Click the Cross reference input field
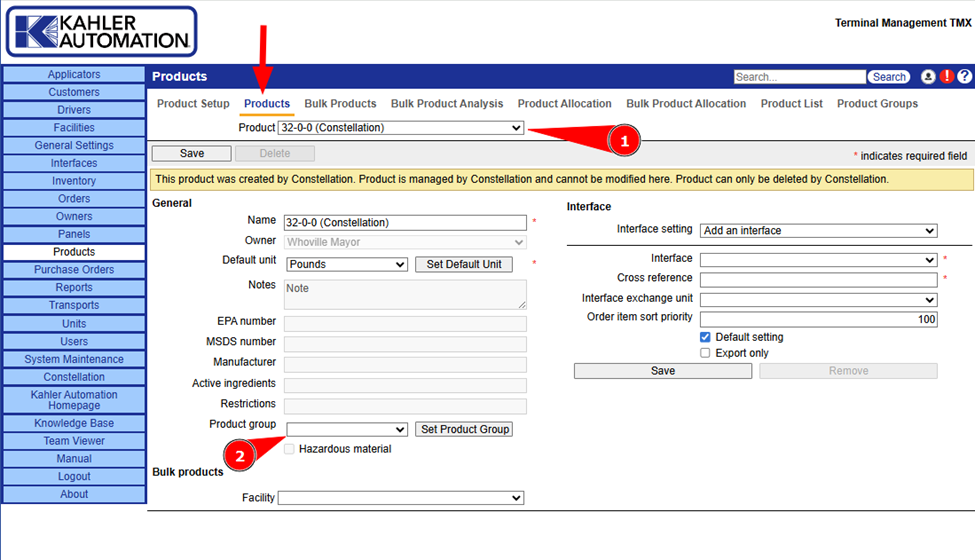975x560 pixels. tap(818, 279)
